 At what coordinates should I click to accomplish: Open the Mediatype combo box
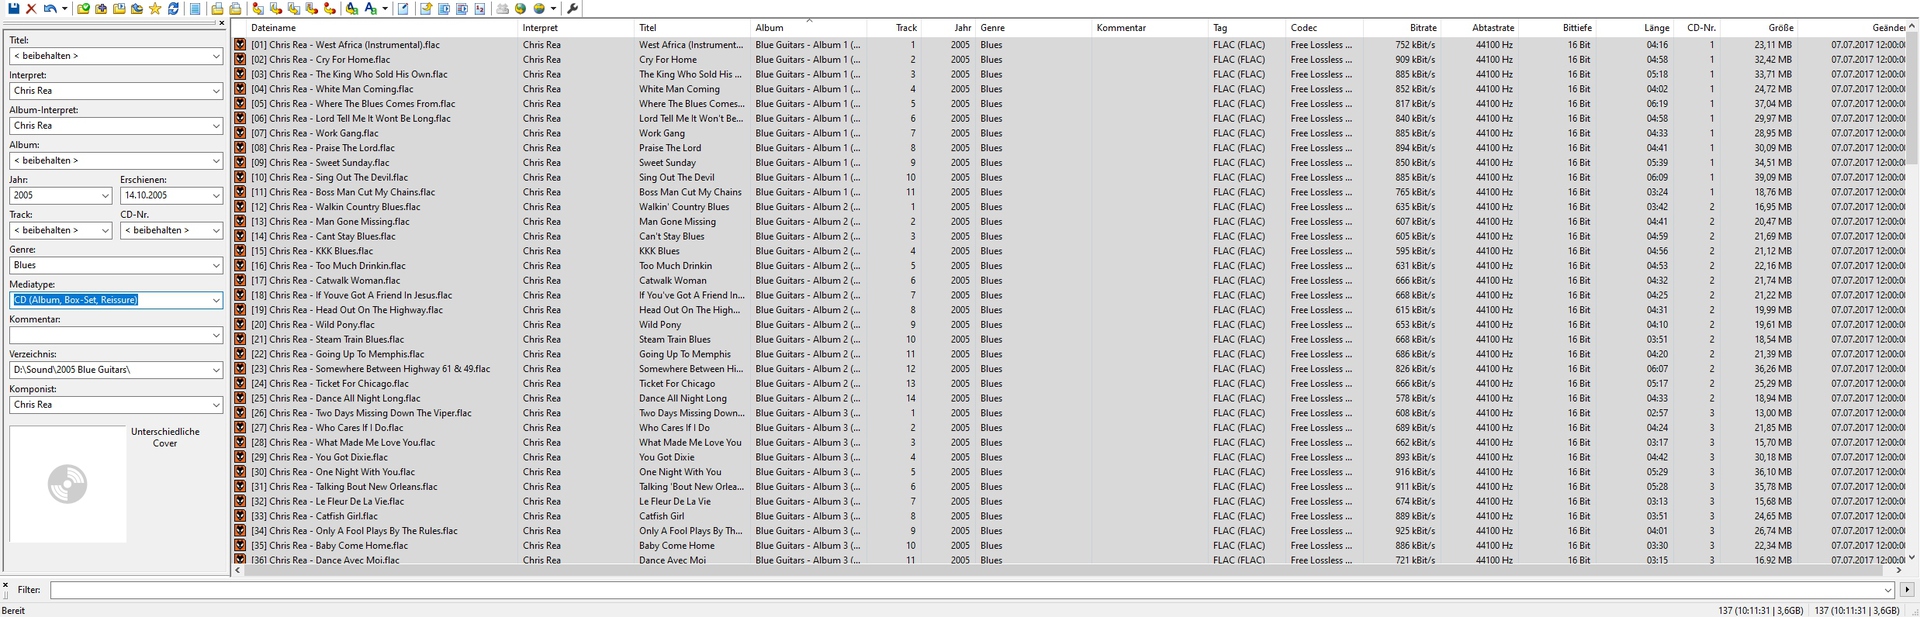tap(215, 300)
